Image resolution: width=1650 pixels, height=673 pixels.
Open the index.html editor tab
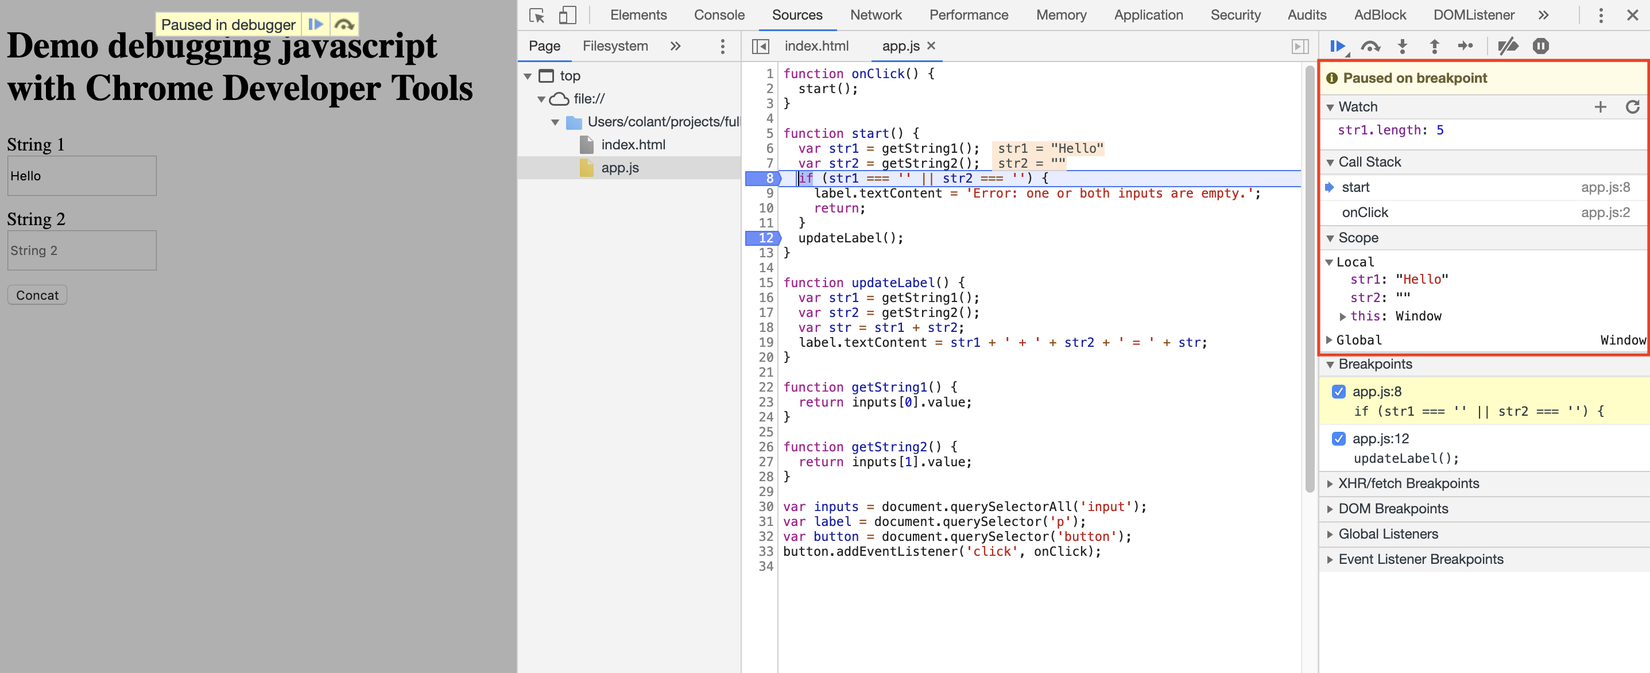[816, 46]
